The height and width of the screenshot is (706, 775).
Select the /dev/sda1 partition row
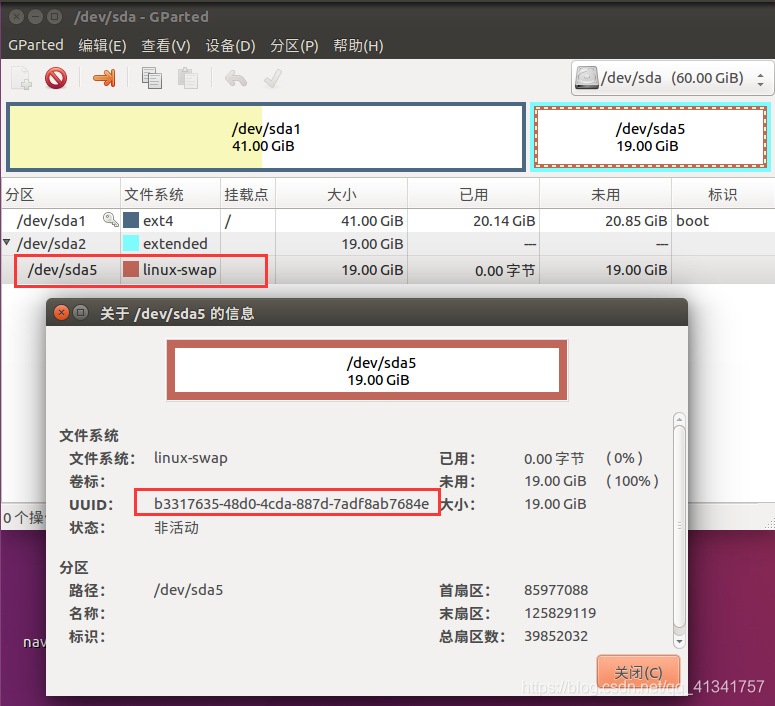tap(388, 221)
